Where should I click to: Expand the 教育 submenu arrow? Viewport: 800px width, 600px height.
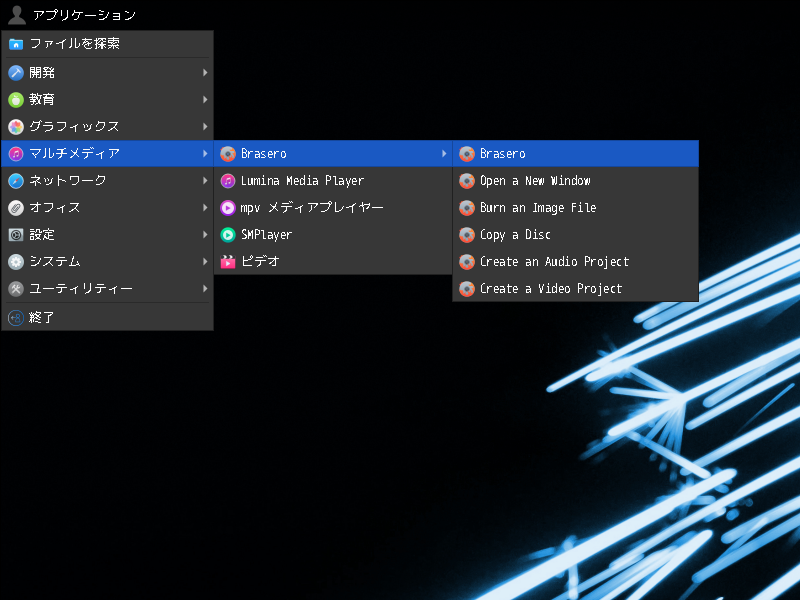point(205,99)
